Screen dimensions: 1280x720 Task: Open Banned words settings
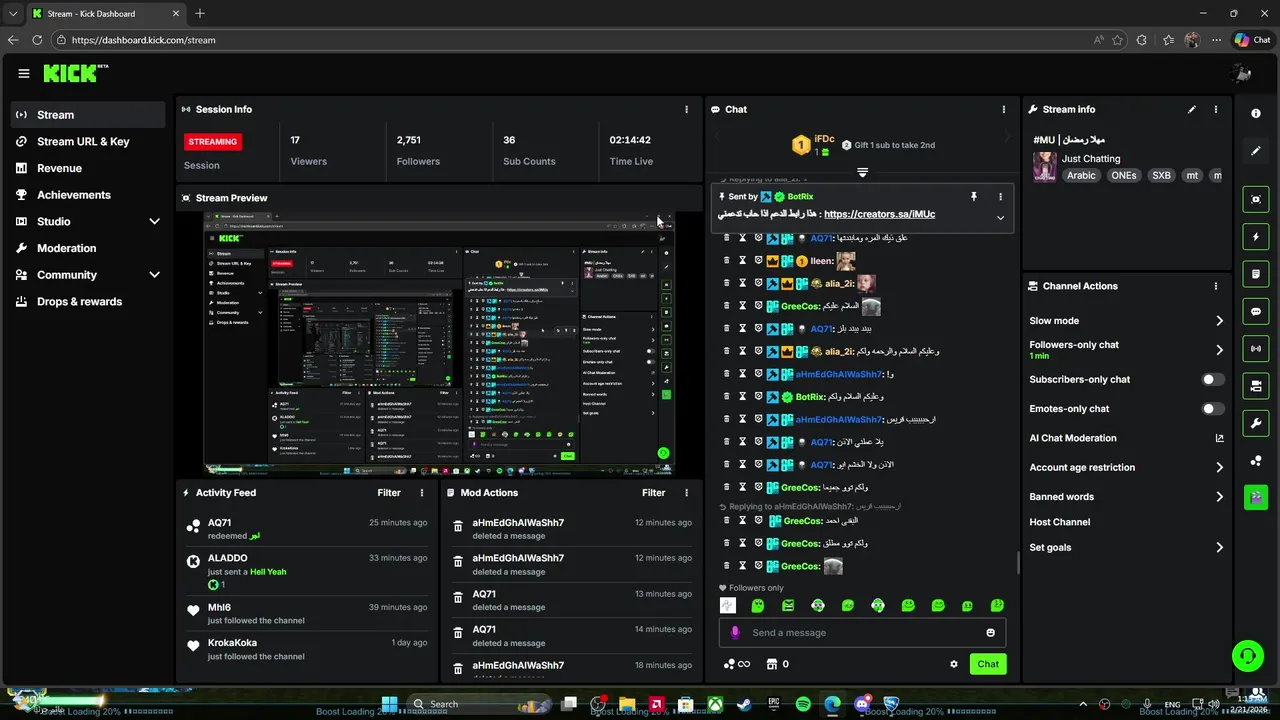click(x=1126, y=496)
